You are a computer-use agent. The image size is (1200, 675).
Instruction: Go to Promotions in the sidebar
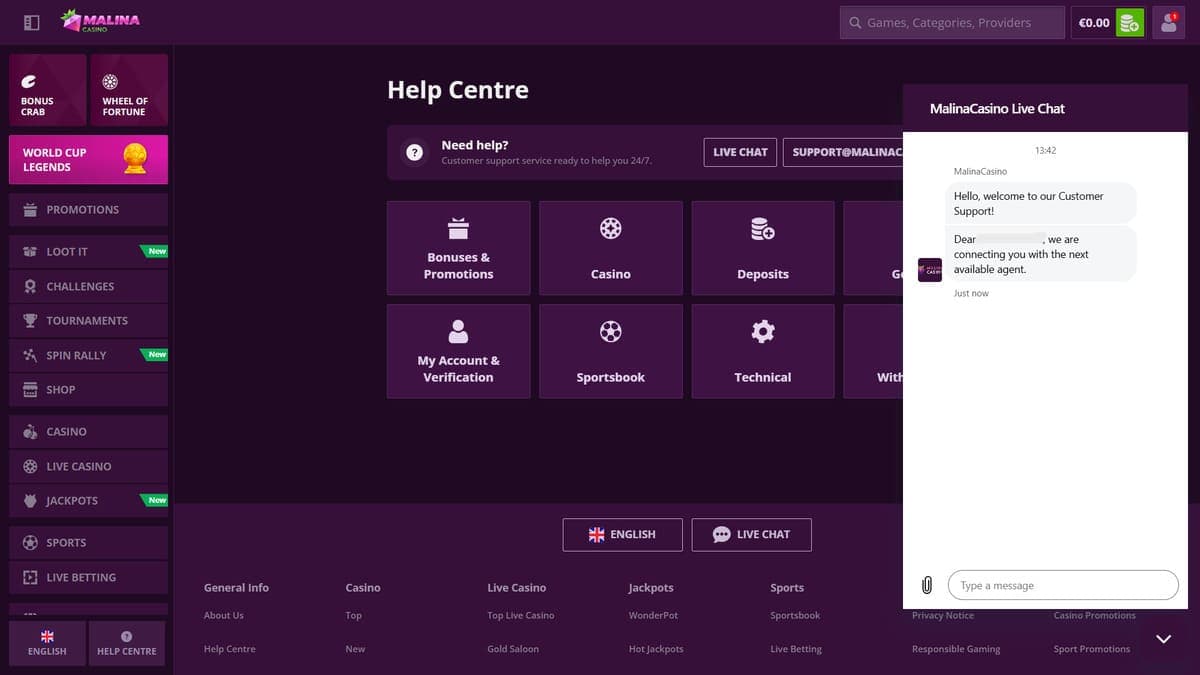pyautogui.click(x=88, y=210)
